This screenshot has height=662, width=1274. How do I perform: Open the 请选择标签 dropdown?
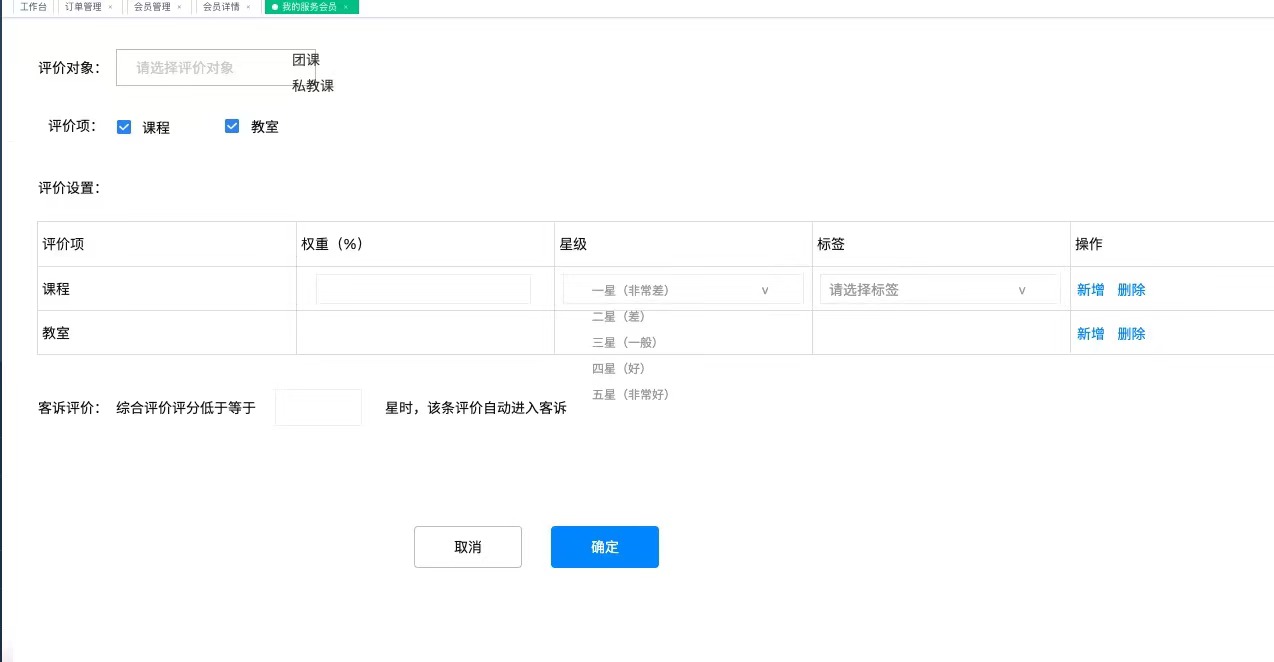click(939, 290)
